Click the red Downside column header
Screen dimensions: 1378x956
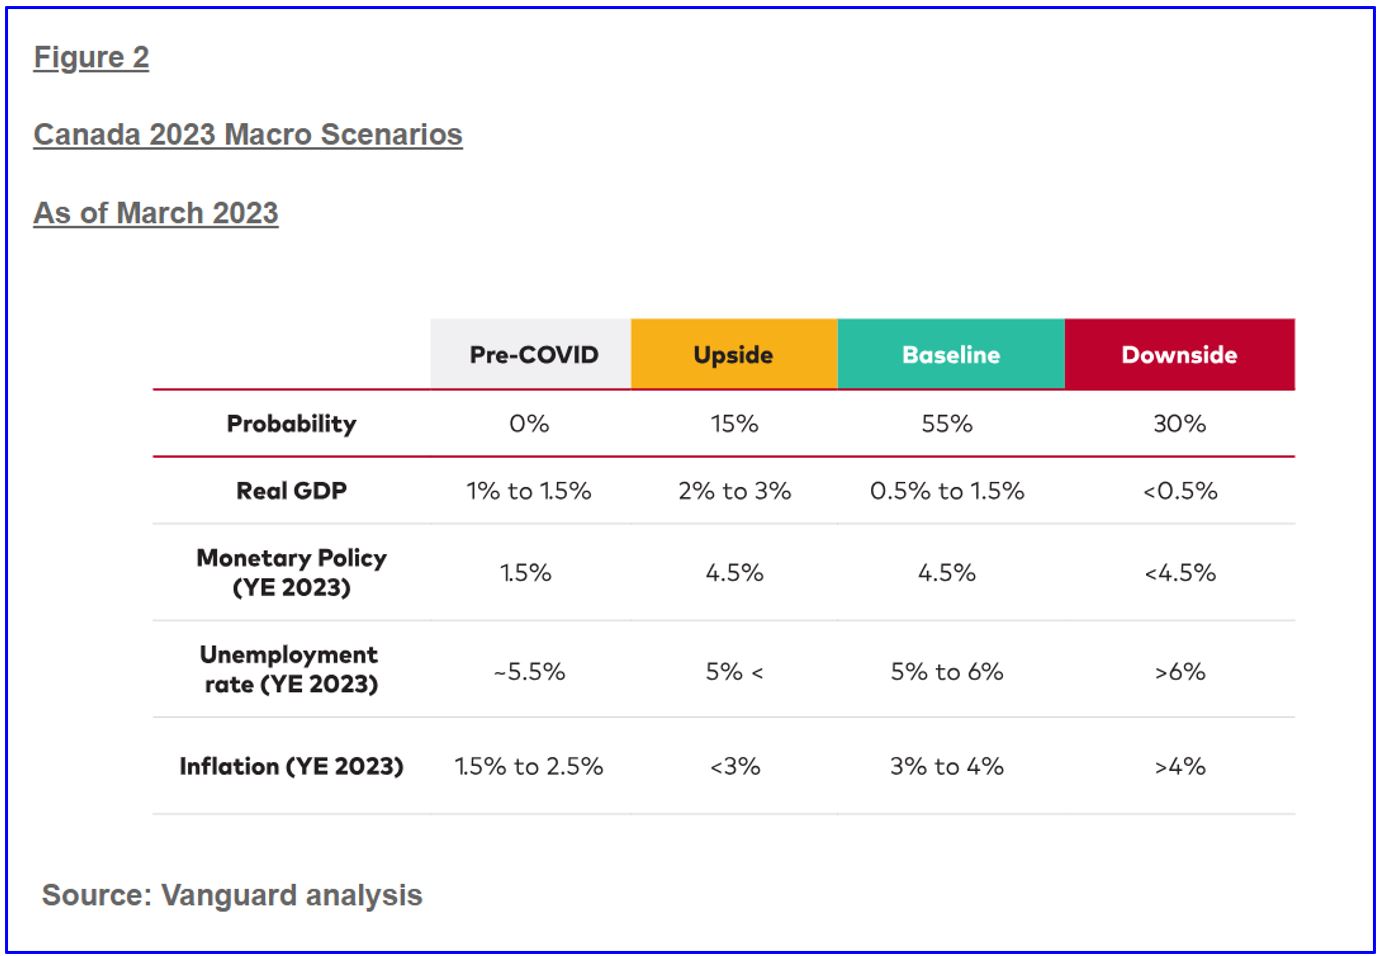(x=1179, y=355)
